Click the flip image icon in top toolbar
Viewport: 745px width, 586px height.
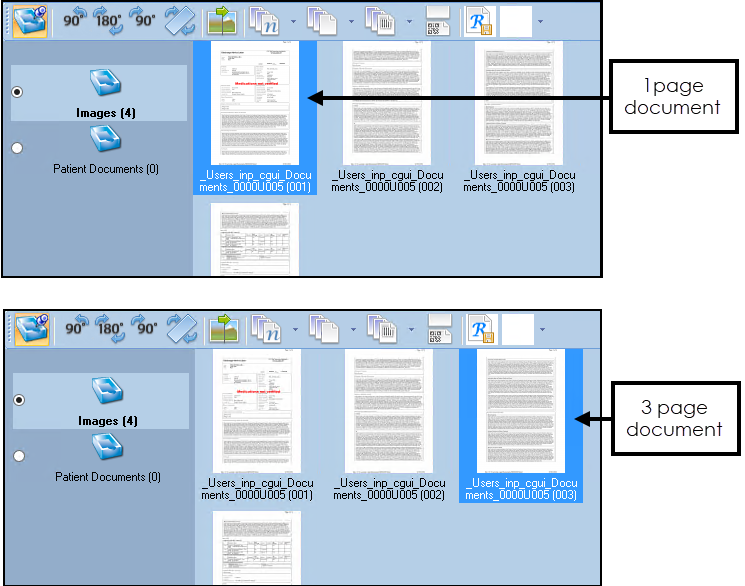[181, 20]
